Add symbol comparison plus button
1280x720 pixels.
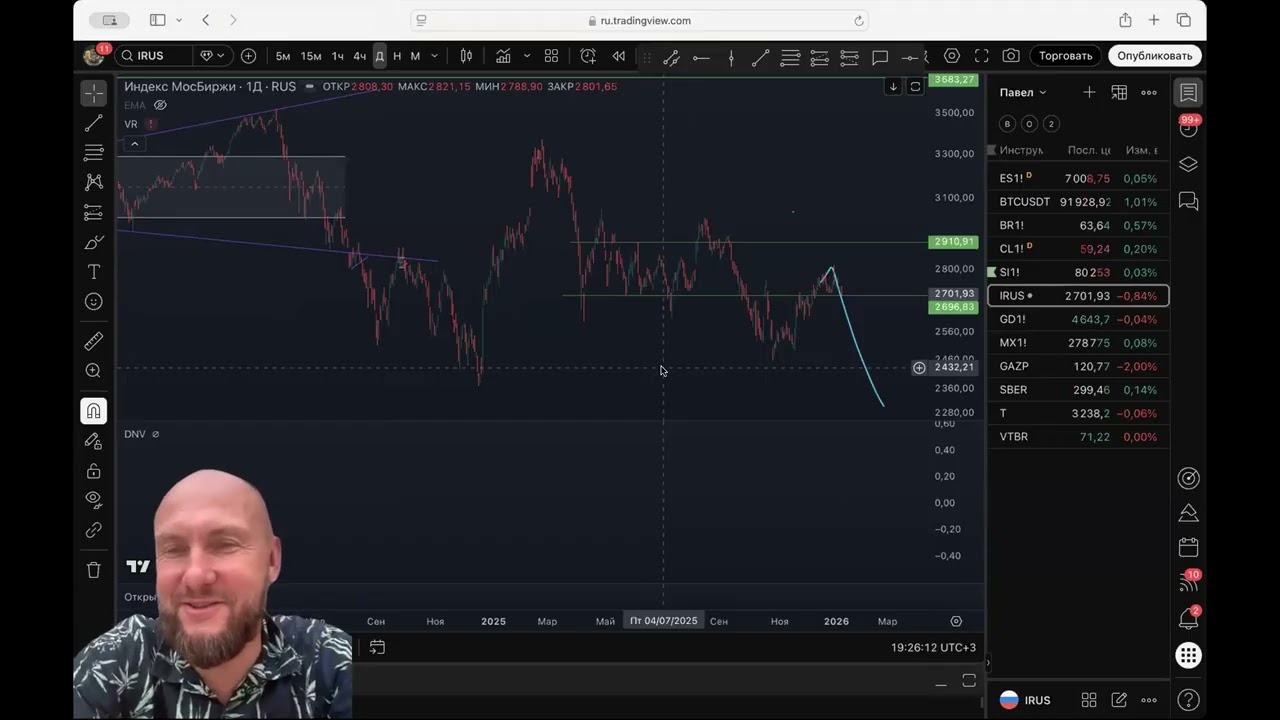pyautogui.click(x=248, y=56)
